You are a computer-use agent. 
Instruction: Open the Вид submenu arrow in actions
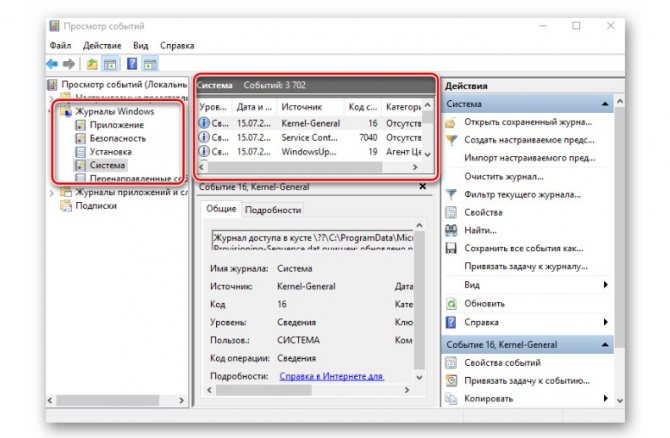(605, 285)
